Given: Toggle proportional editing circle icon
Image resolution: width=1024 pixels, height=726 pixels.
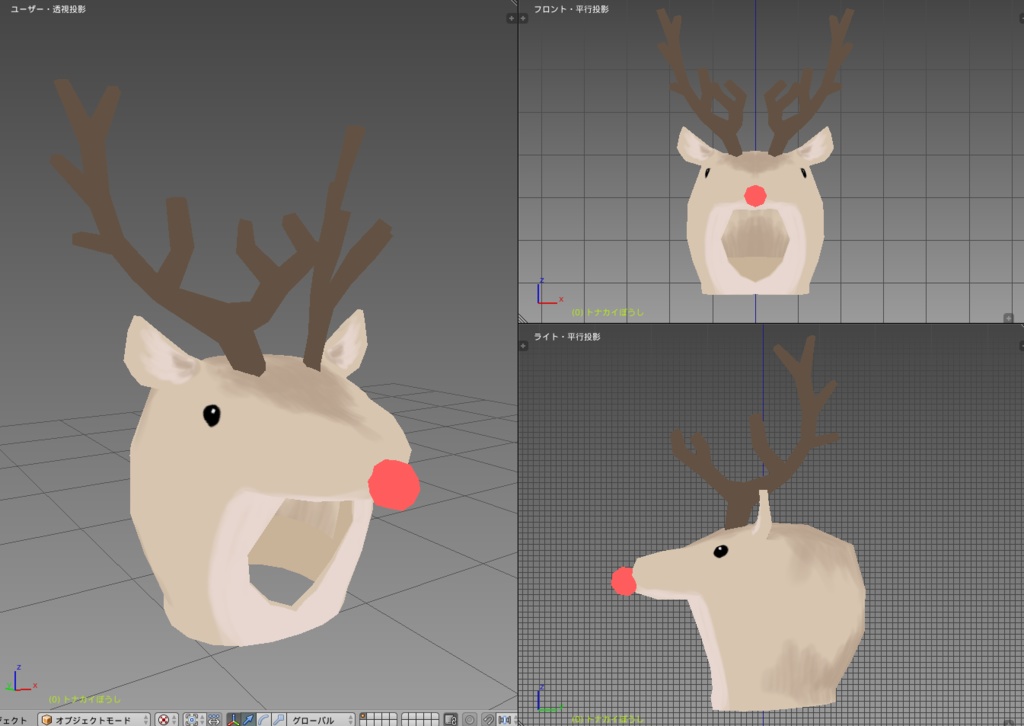Looking at the screenshot, I should (x=470, y=719).
